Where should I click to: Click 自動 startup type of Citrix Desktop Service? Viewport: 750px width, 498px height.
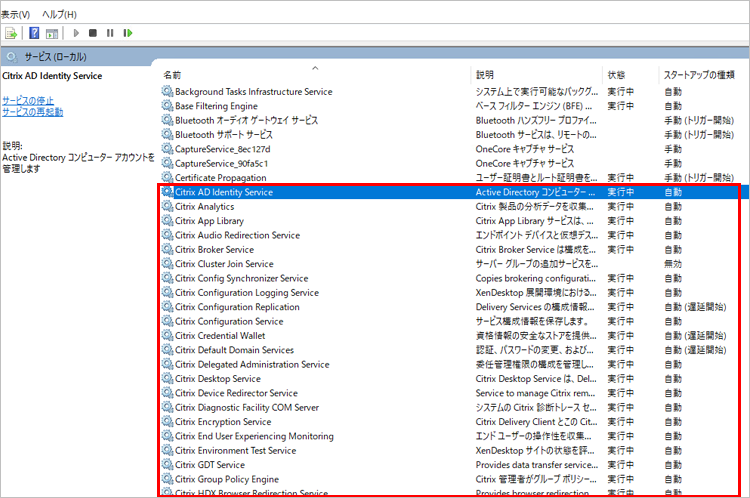pyautogui.click(x=673, y=379)
